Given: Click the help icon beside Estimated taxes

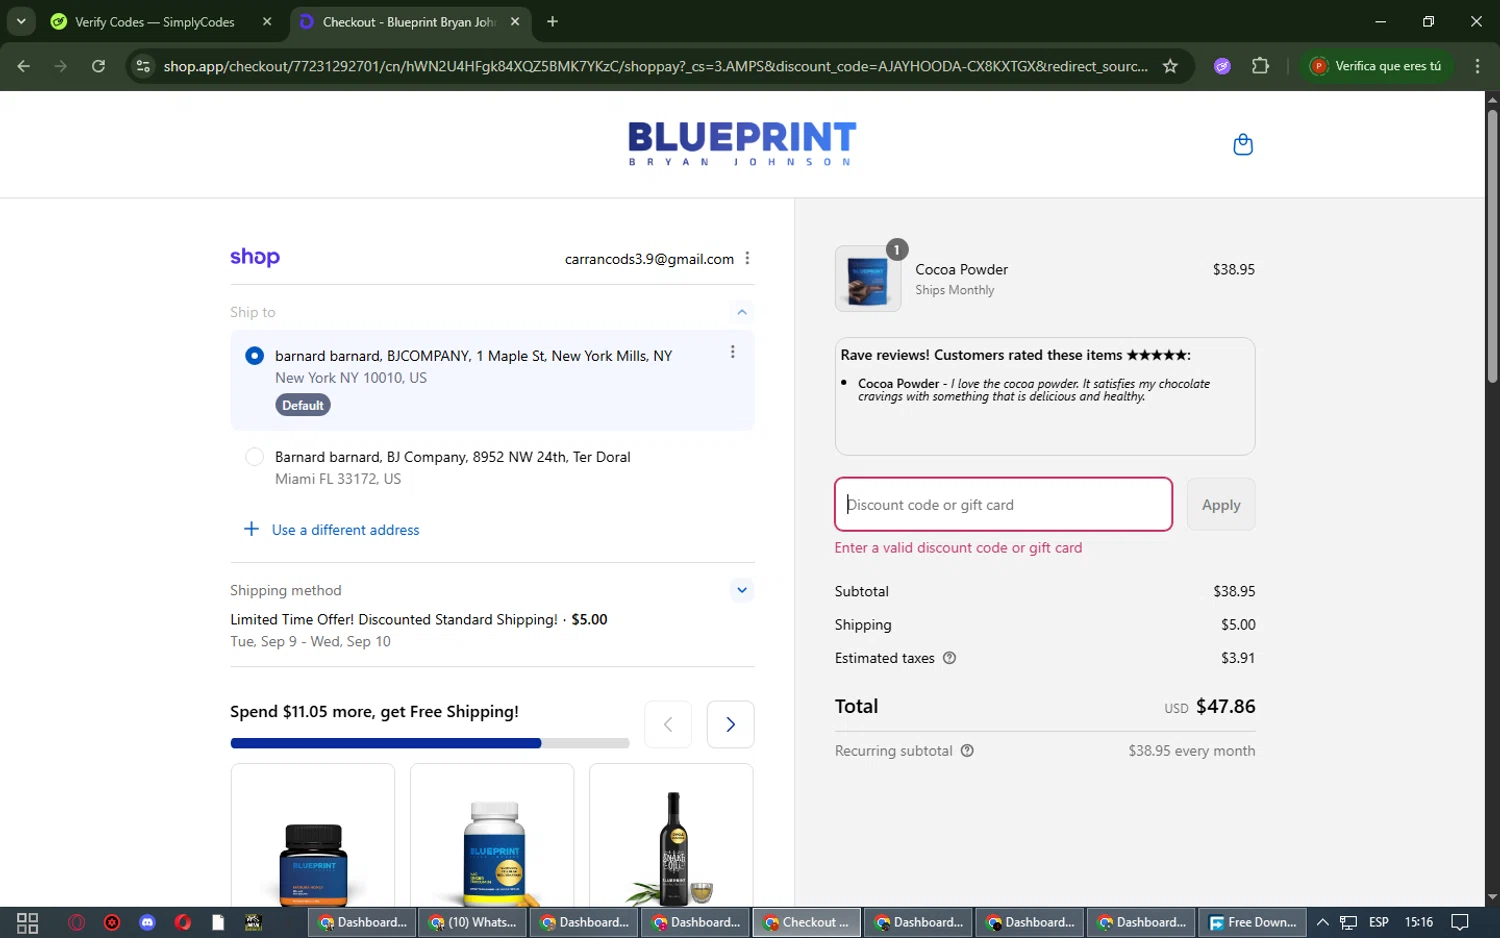Looking at the screenshot, I should point(949,658).
